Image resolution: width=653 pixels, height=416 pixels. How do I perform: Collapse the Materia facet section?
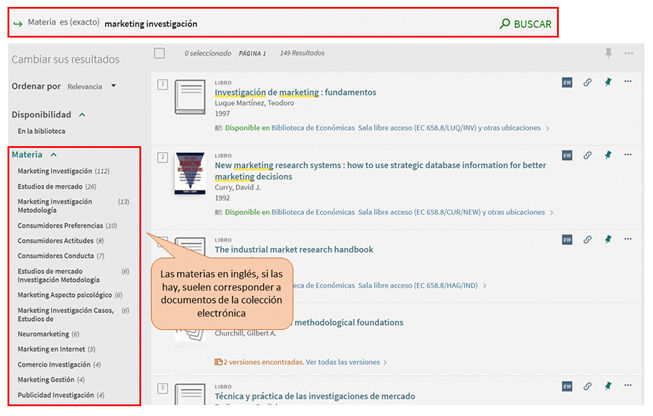point(53,155)
